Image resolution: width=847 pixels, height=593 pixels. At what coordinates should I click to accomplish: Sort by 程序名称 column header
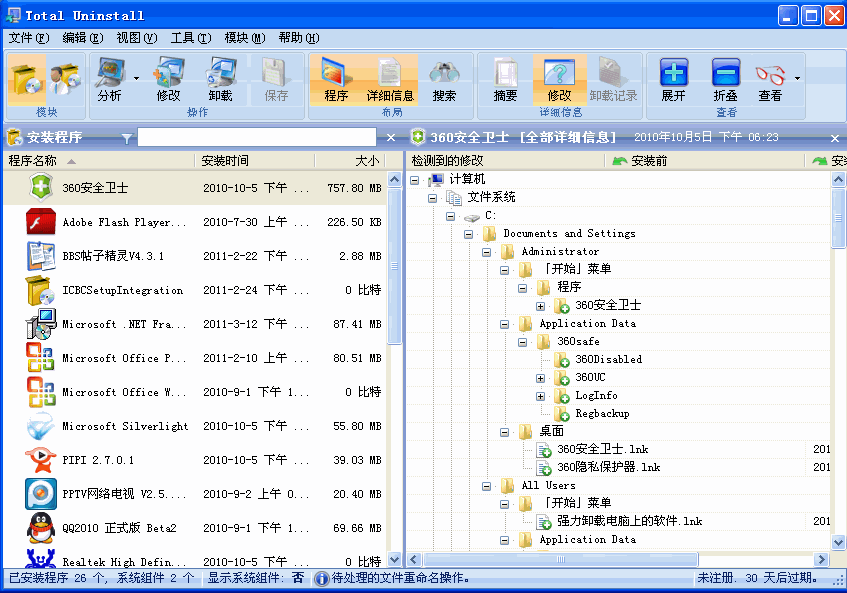(99, 160)
